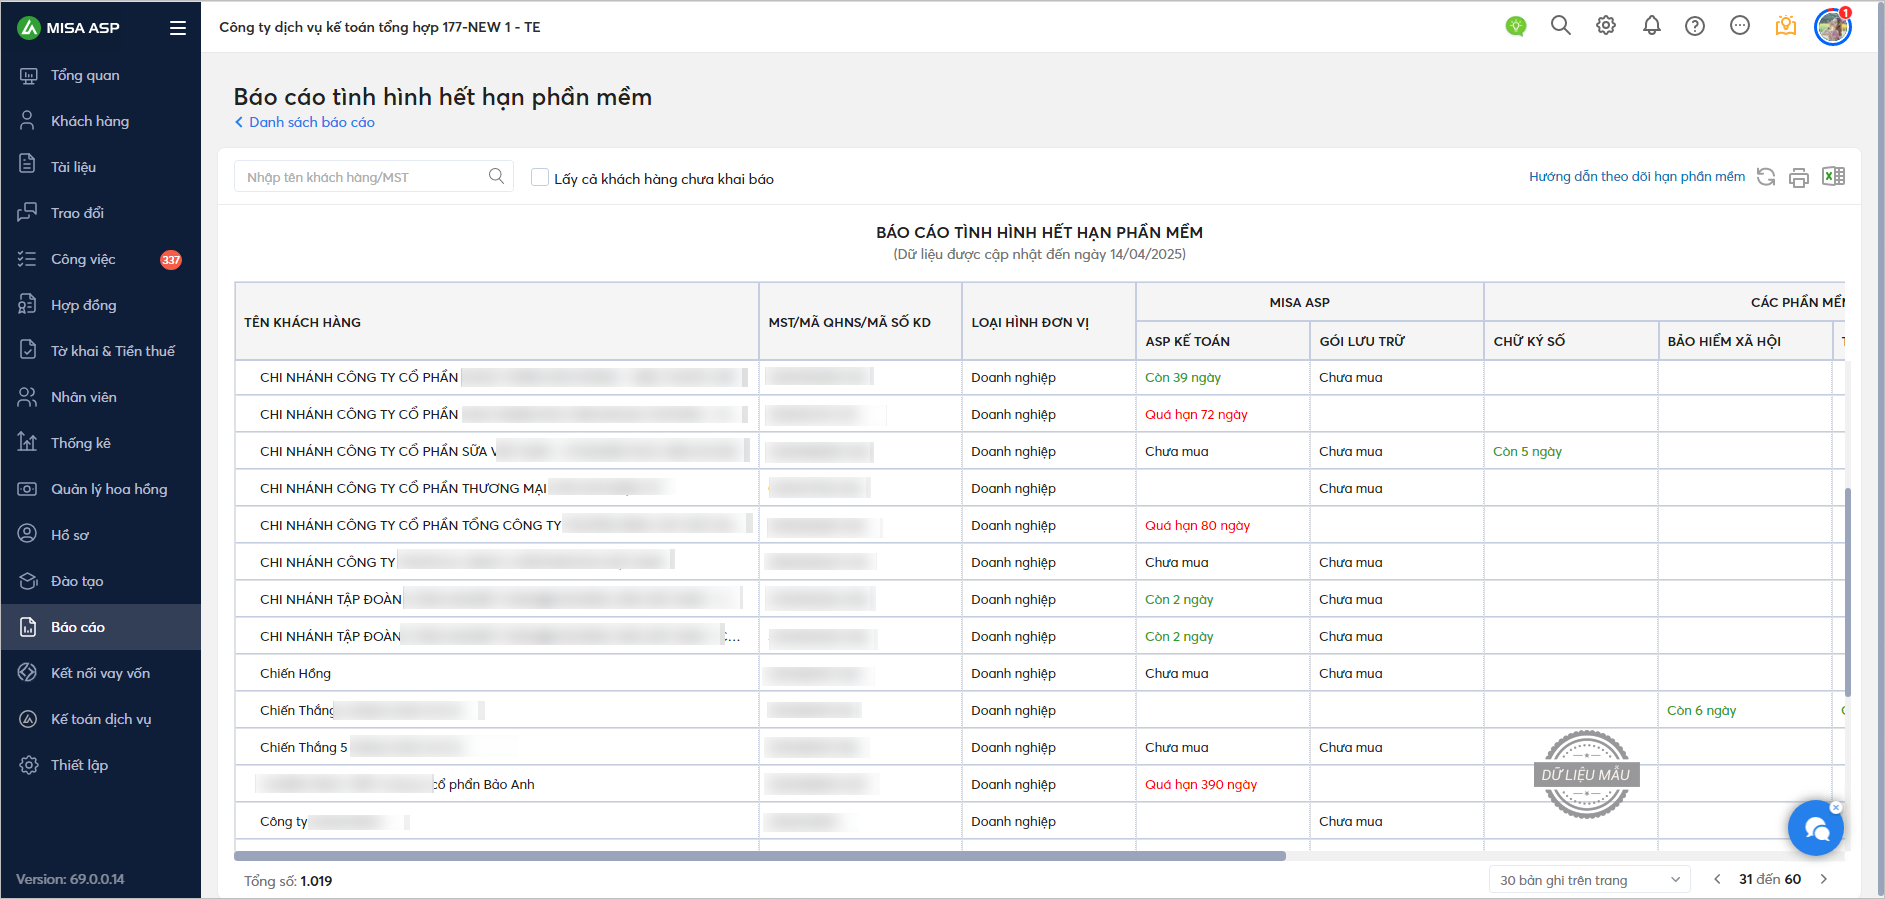The image size is (1885, 899).
Task: Check 'Lấy cả khách hàng chưa khai báo'
Action: (540, 177)
